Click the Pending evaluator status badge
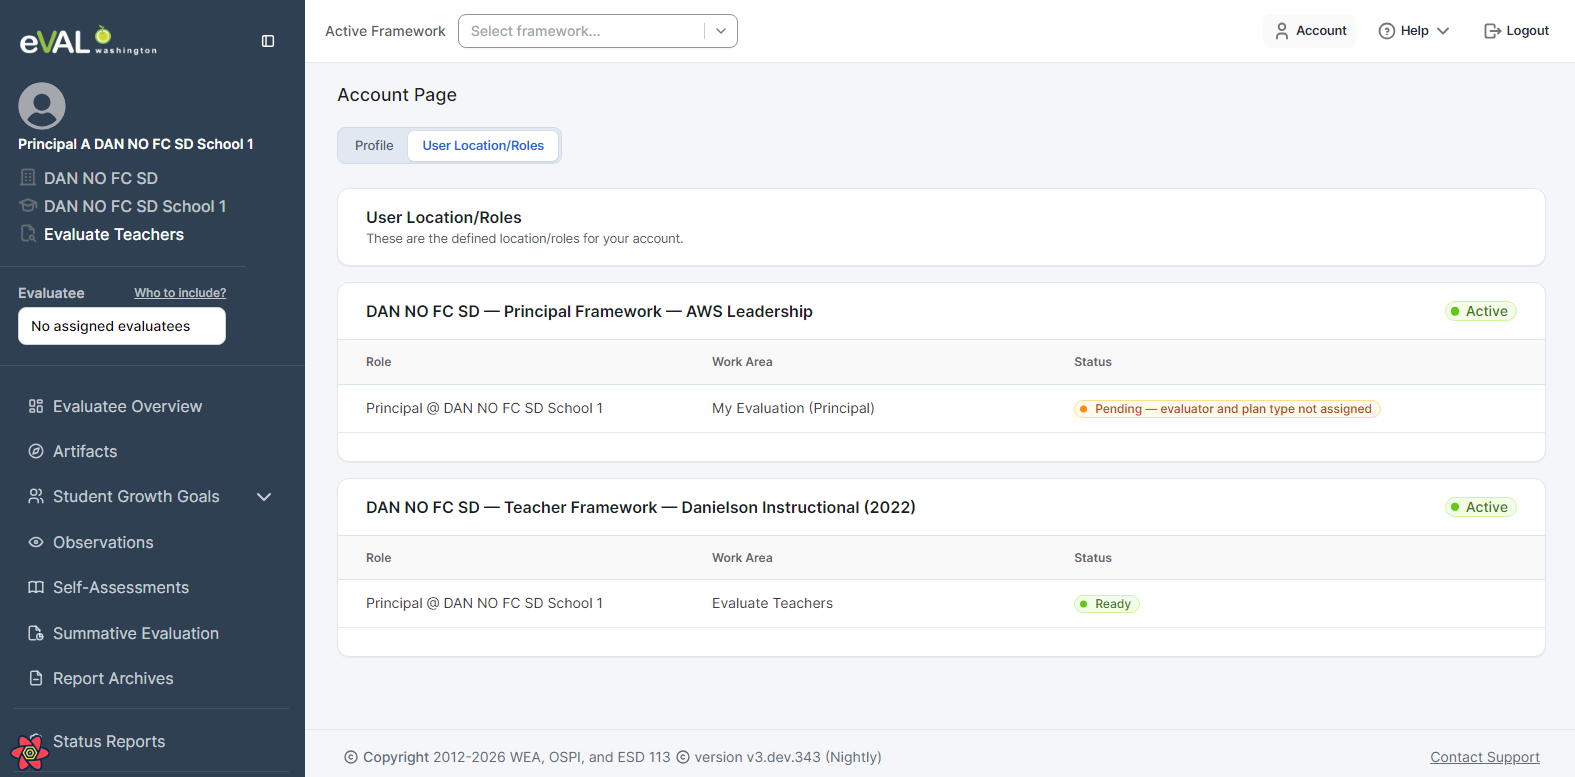 click(1227, 409)
